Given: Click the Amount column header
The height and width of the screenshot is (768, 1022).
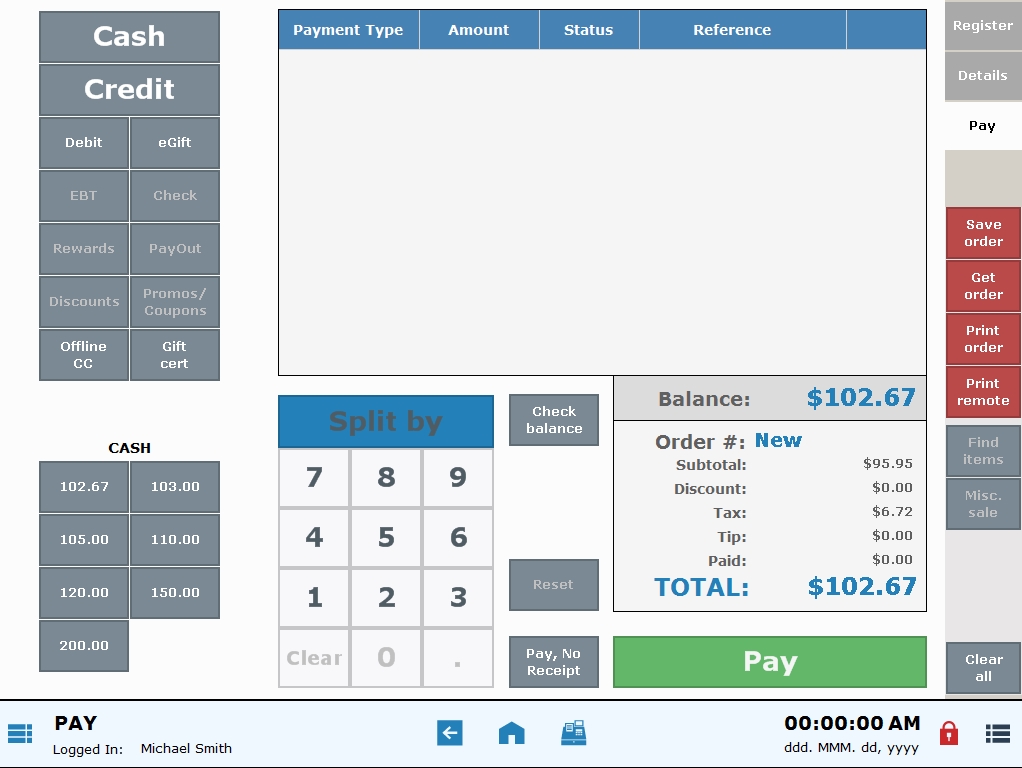Looking at the screenshot, I should [478, 30].
